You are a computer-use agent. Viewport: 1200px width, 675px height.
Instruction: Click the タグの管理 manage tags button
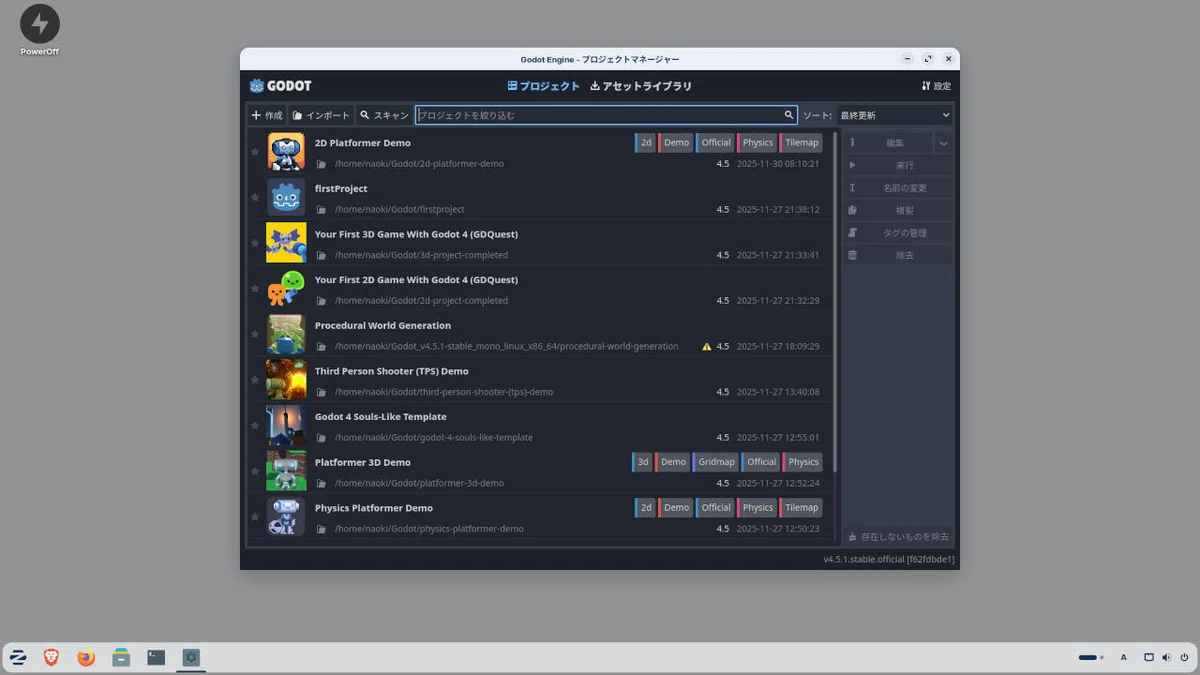[x=898, y=233]
